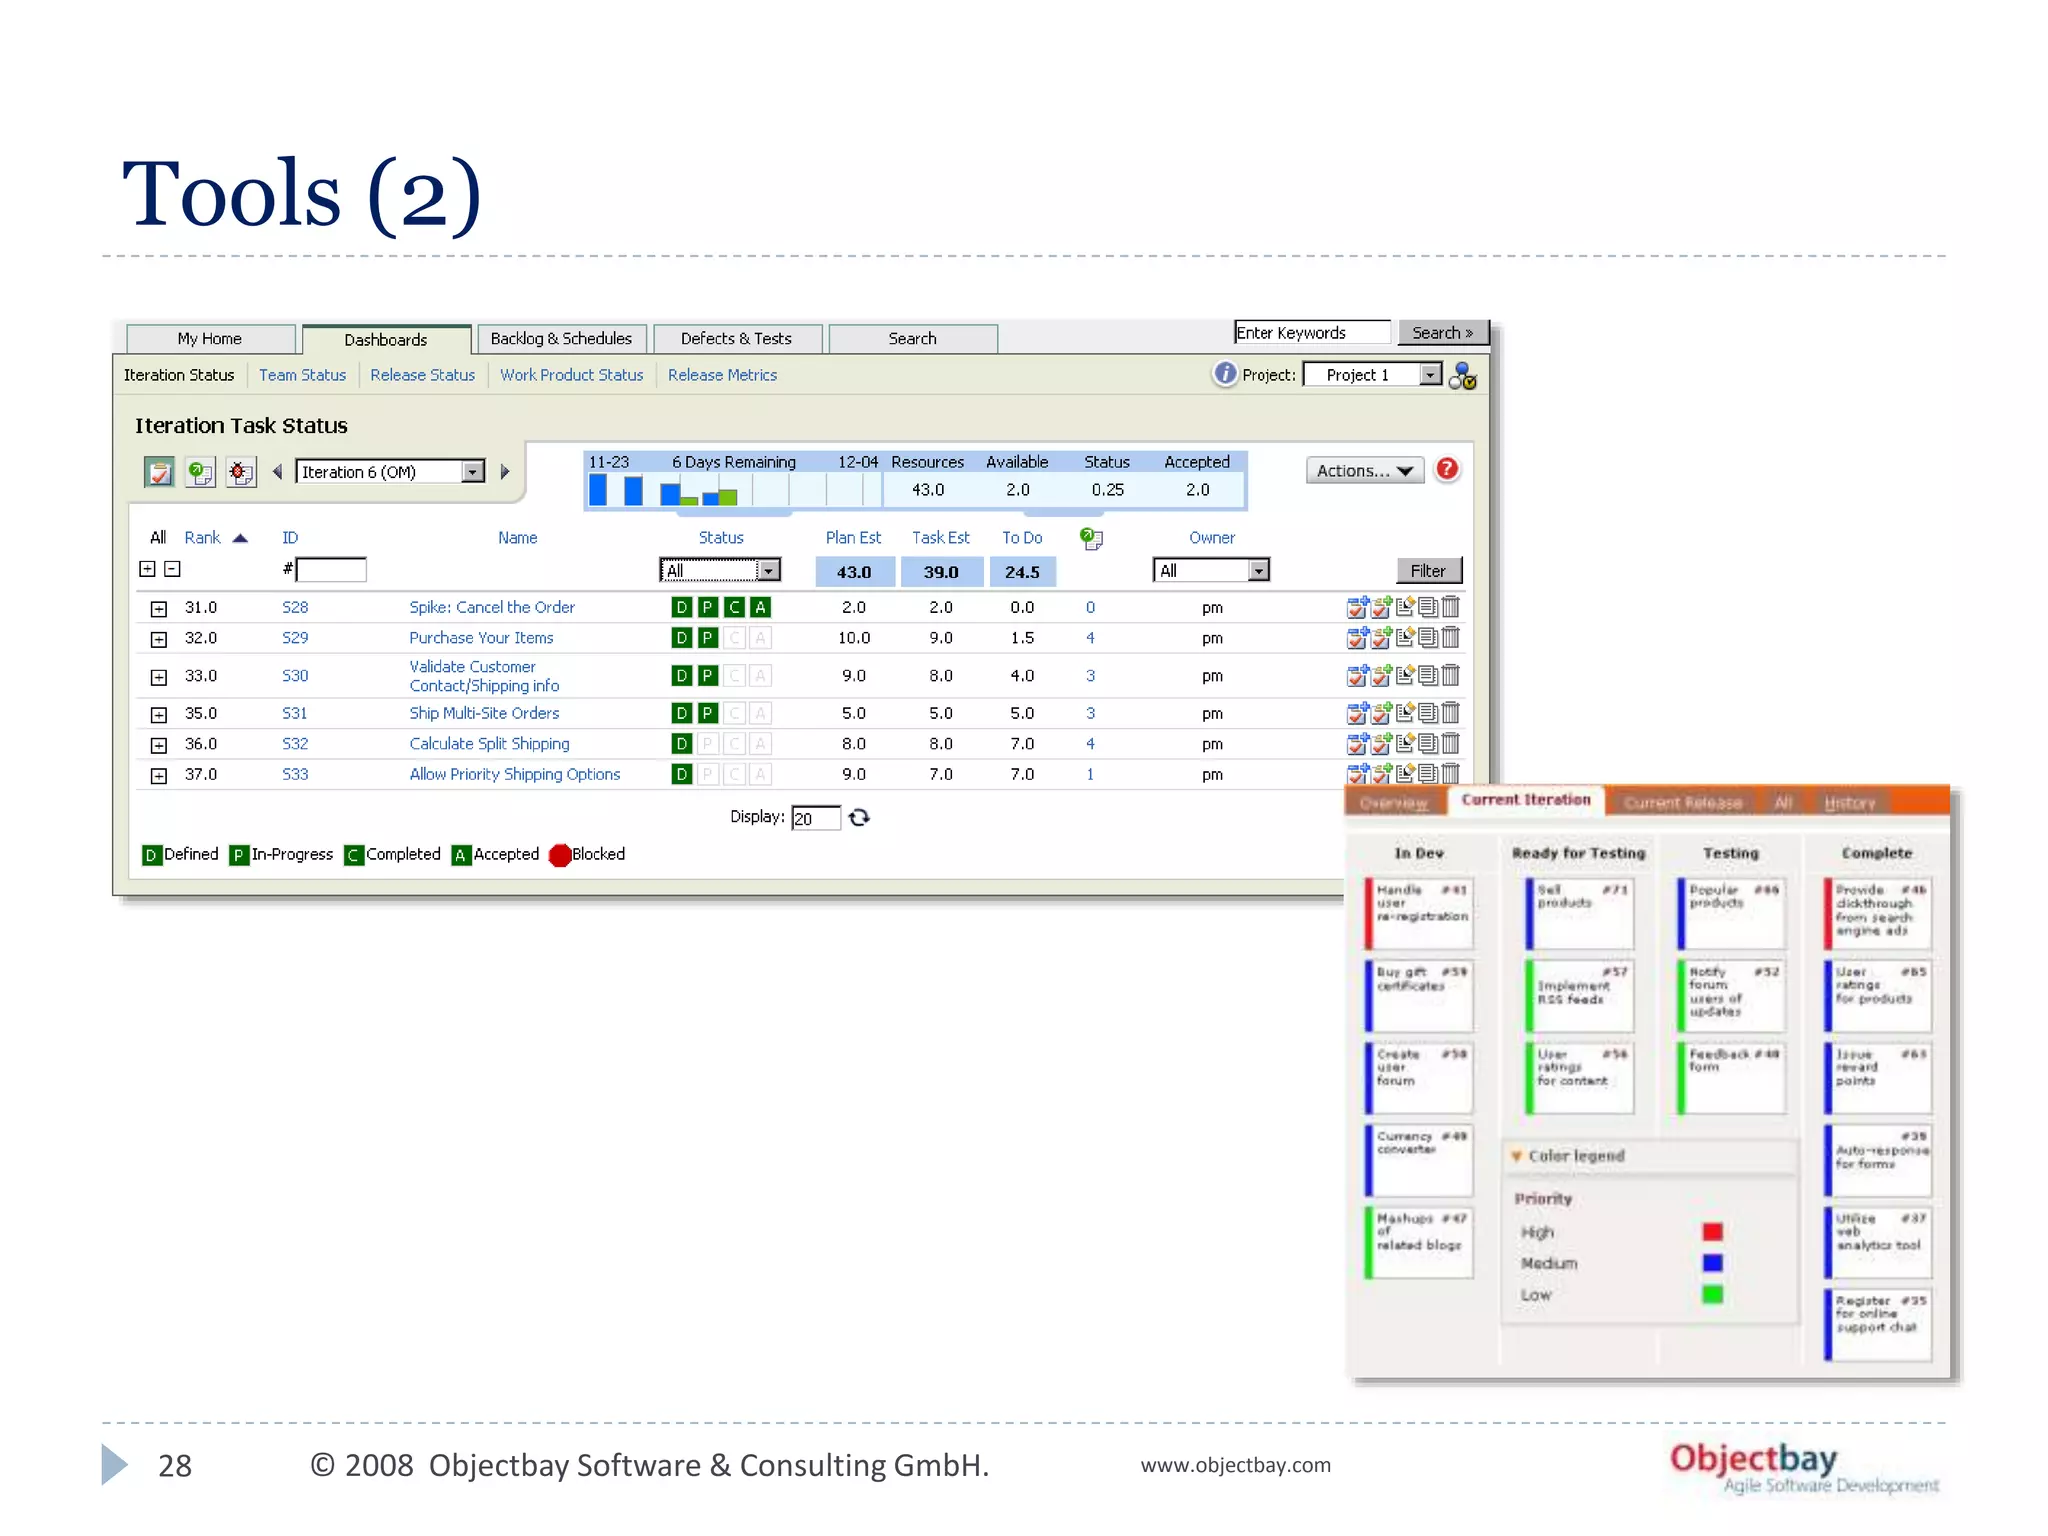Screen dimensions: 2048x1536
Task: Click the defects bug icon in toolbar
Action: pos(240,472)
